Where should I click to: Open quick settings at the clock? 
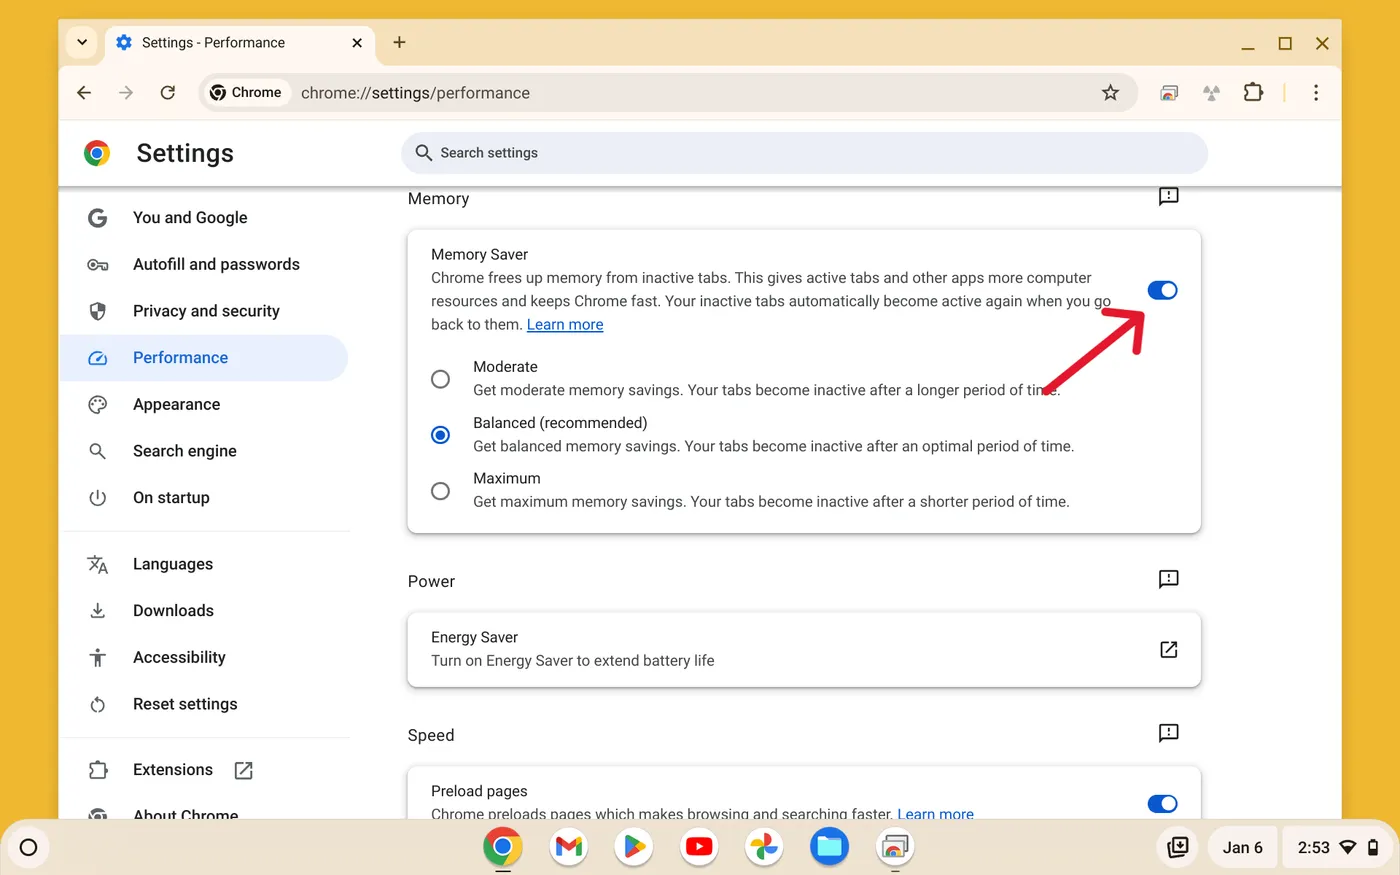1339,848
